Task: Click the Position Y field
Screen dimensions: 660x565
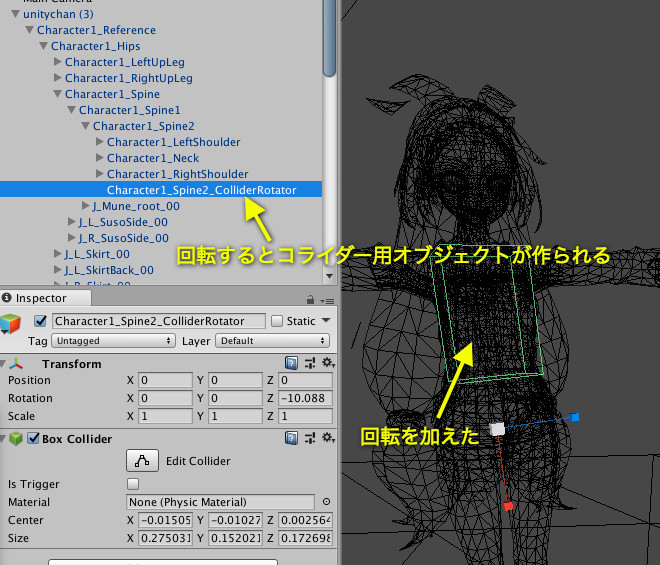Action: click(235, 380)
